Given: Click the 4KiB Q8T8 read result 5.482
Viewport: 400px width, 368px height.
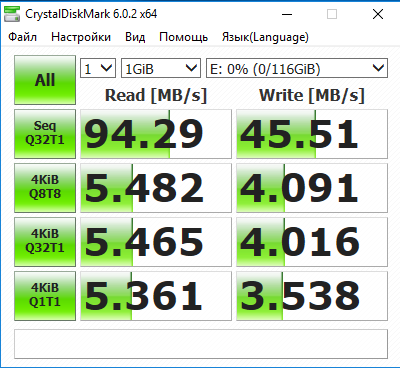Looking at the screenshot, I should click(156, 188).
